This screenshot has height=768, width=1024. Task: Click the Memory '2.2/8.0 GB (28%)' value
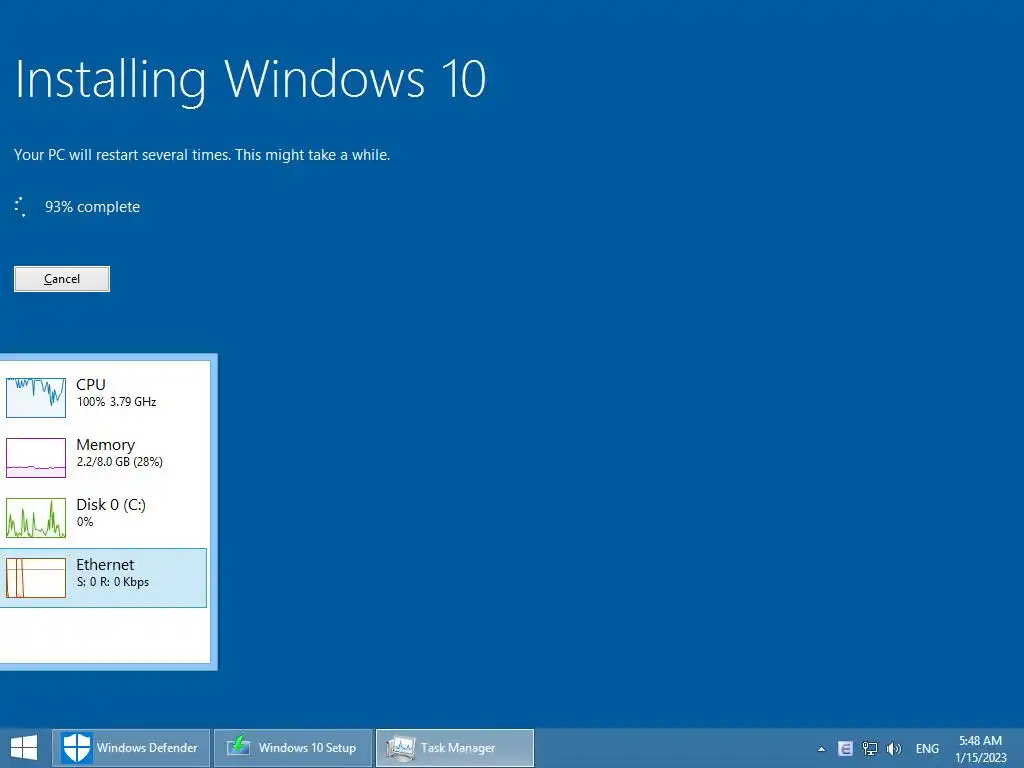(x=120, y=462)
